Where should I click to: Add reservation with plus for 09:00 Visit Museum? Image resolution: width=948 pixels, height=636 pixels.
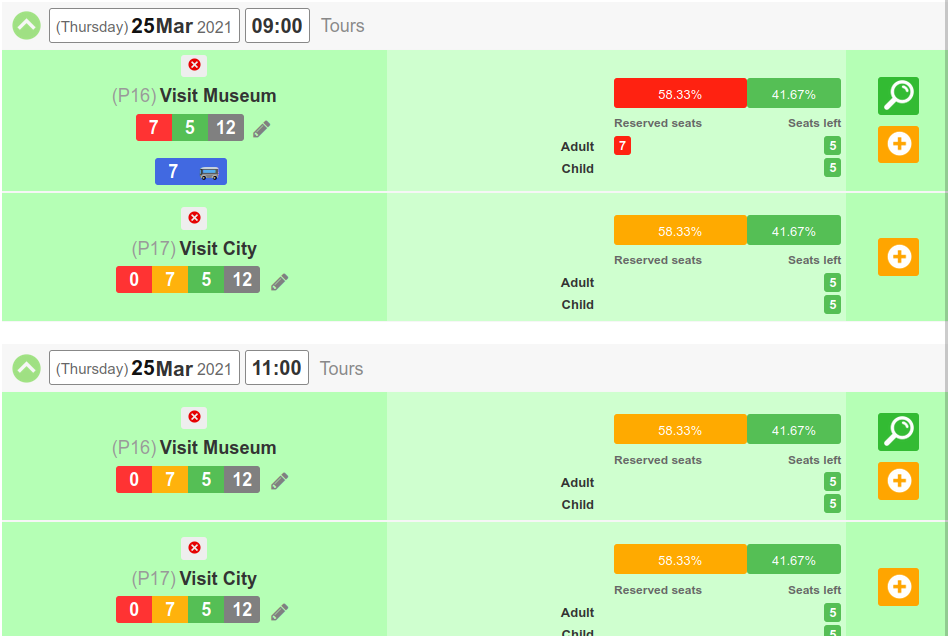pos(898,144)
